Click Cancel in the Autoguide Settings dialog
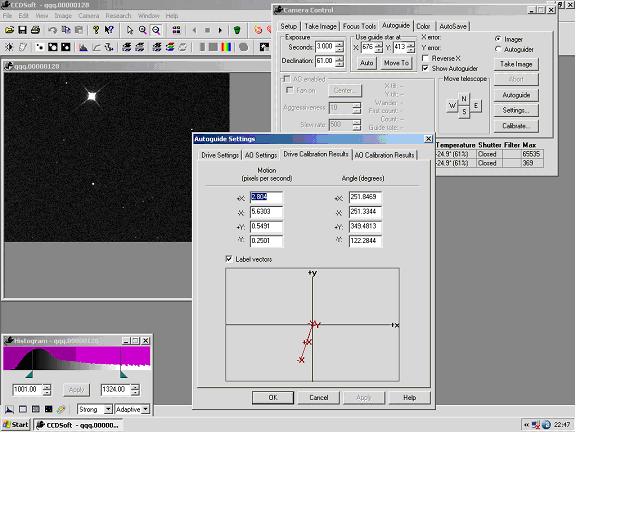640x512 pixels. (318, 397)
